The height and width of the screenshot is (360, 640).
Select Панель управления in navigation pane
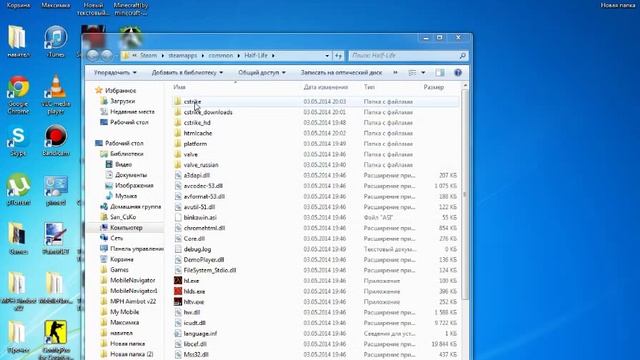click(x=137, y=249)
